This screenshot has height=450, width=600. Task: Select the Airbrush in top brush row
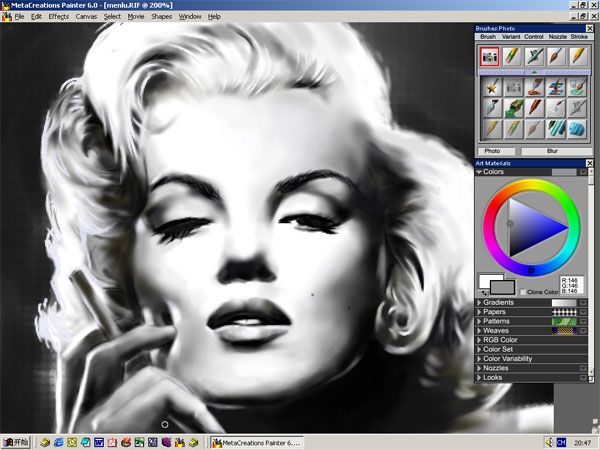point(534,57)
